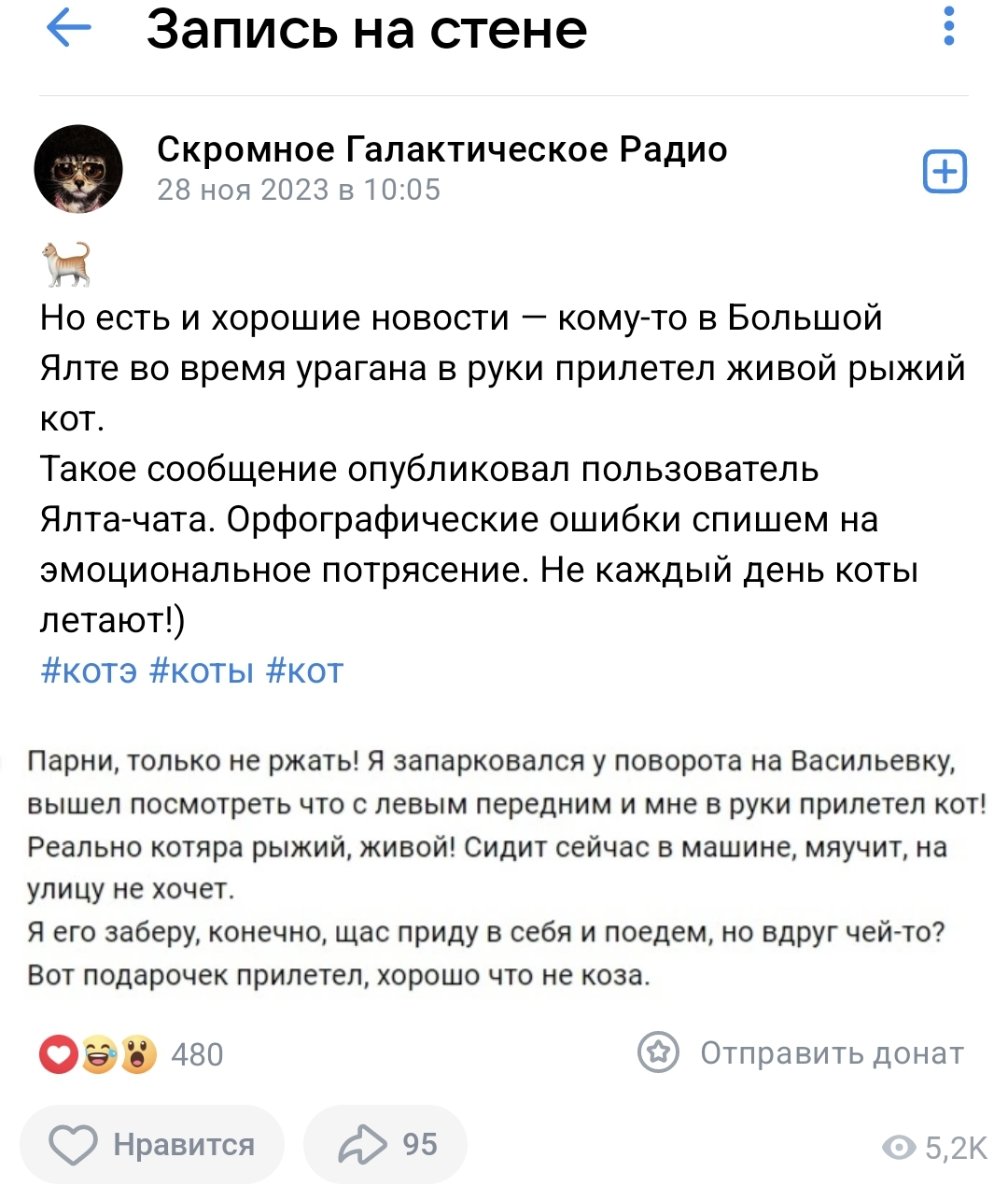This screenshot has height=1200, width=1008.
Task: Click the star donate icon
Action: pyautogui.click(x=659, y=1053)
